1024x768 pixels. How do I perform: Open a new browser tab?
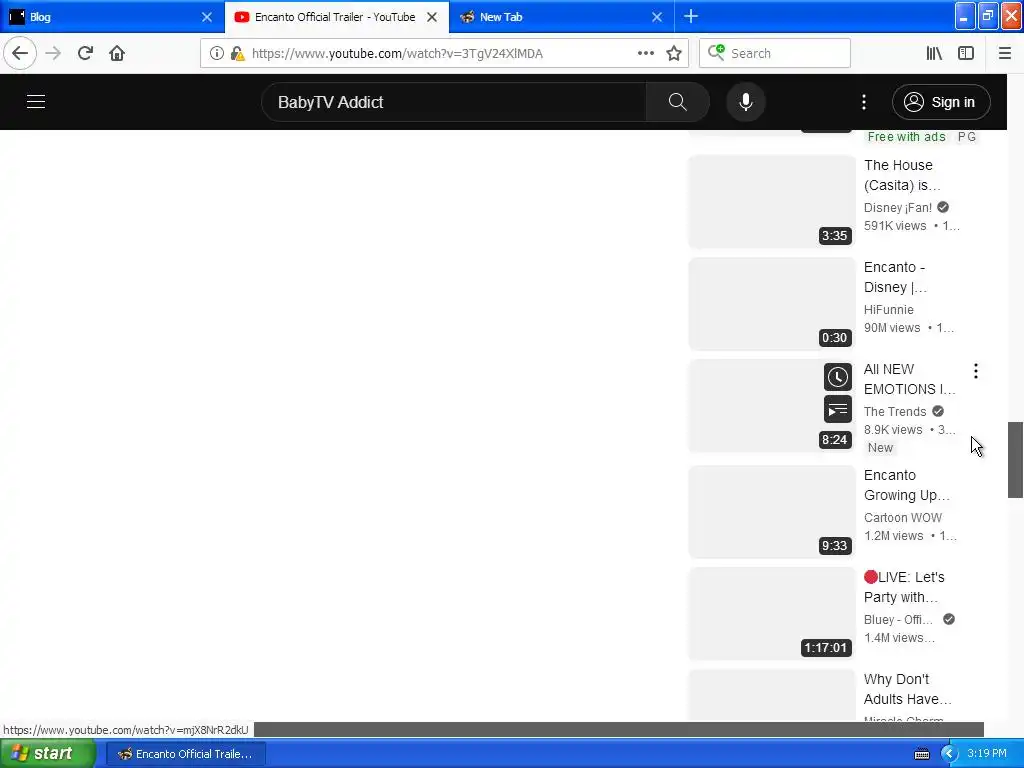(x=691, y=17)
